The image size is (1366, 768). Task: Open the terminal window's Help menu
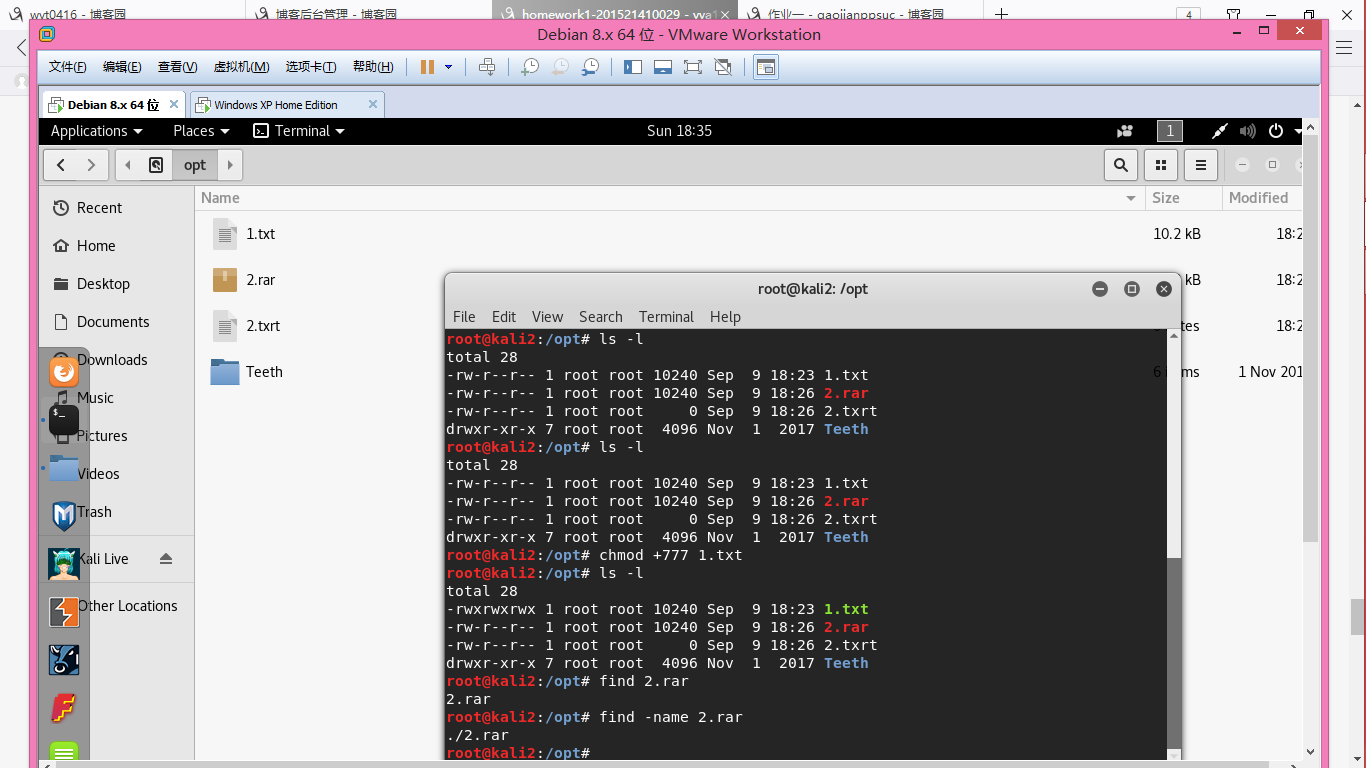point(725,317)
